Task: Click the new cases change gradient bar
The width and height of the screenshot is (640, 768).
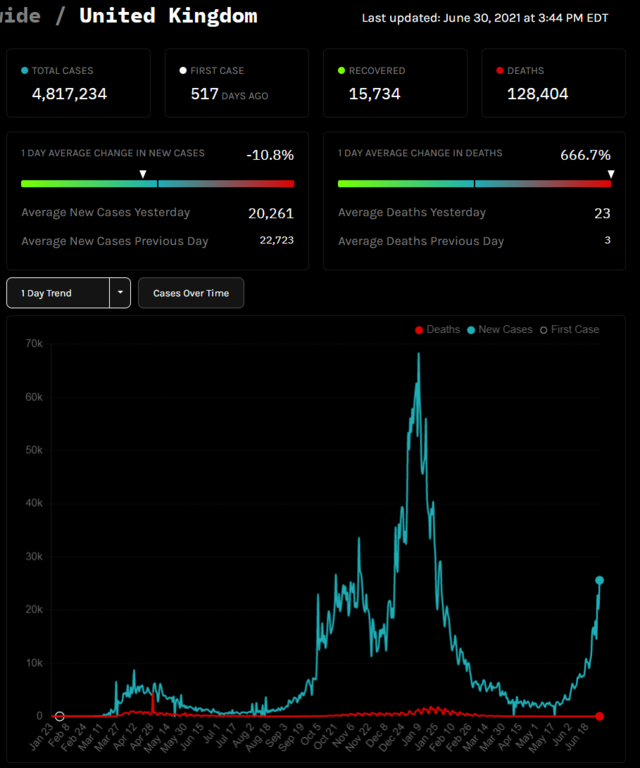Action: tap(157, 184)
